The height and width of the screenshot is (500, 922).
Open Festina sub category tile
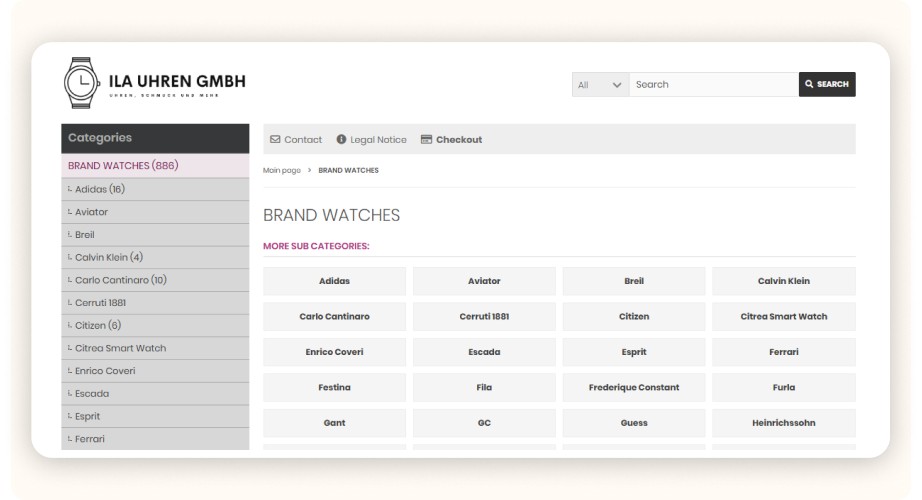[335, 388]
